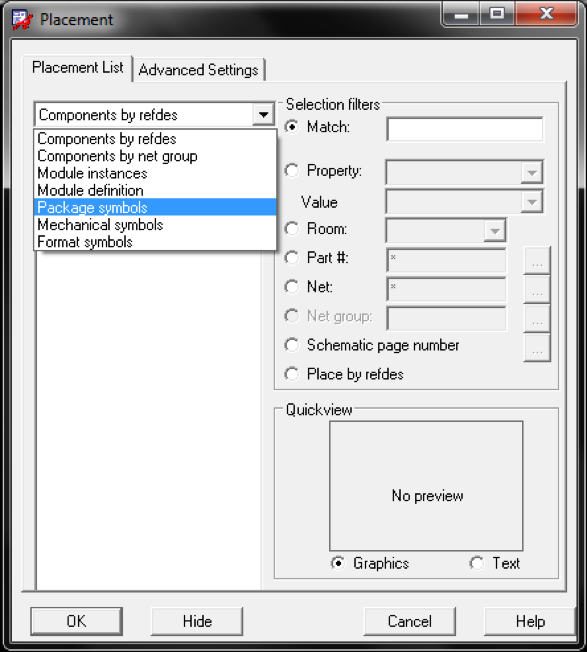This screenshot has width=587, height=652.
Task: Click browse button next to Schematic page number
Action: pyautogui.click(x=537, y=347)
